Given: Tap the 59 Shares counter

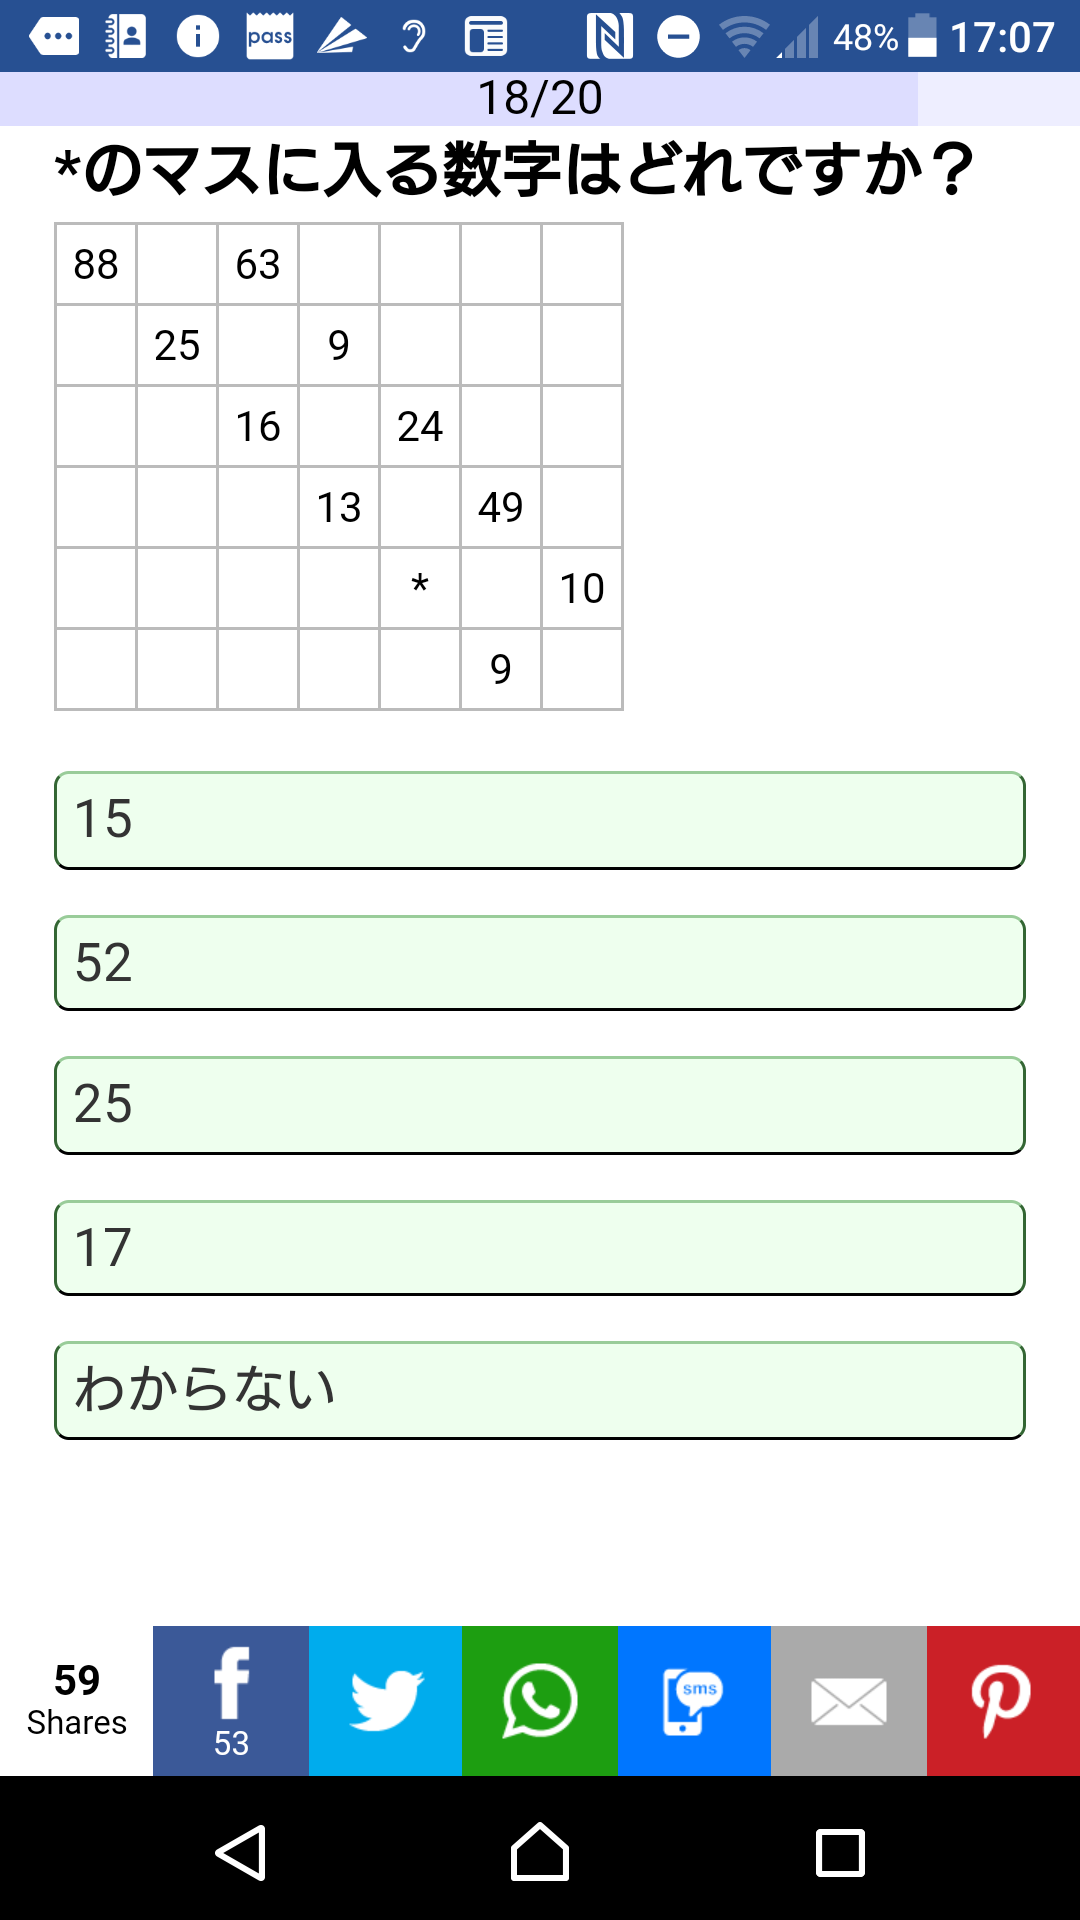Looking at the screenshot, I should coord(77,1700).
